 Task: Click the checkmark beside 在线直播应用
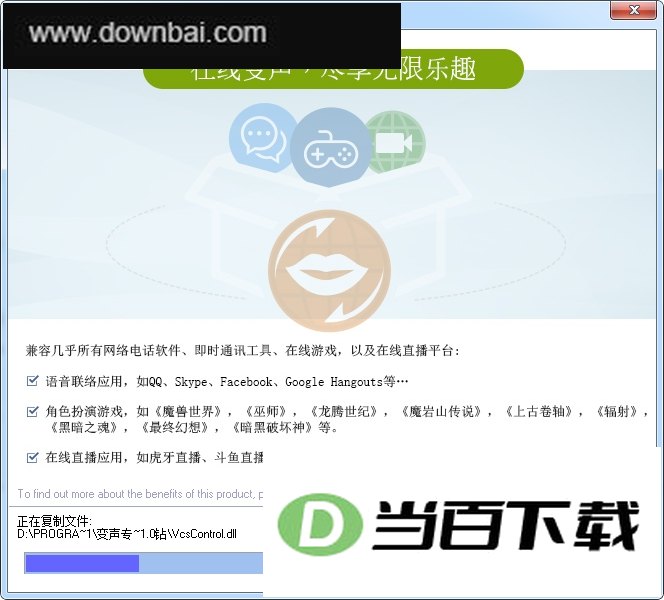[x=32, y=458]
